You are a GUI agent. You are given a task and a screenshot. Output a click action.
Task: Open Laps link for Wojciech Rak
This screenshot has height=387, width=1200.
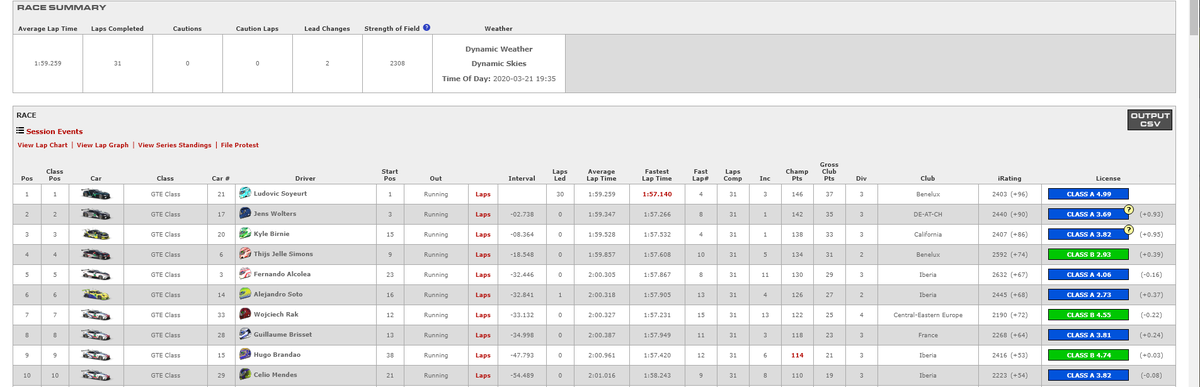483,314
